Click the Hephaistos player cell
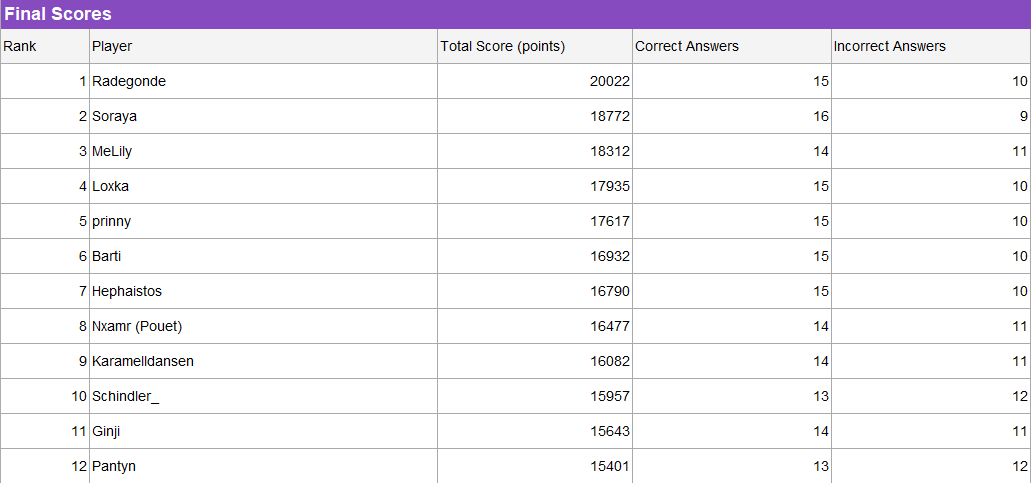Screen dimensions: 1032x483 tap(263, 291)
